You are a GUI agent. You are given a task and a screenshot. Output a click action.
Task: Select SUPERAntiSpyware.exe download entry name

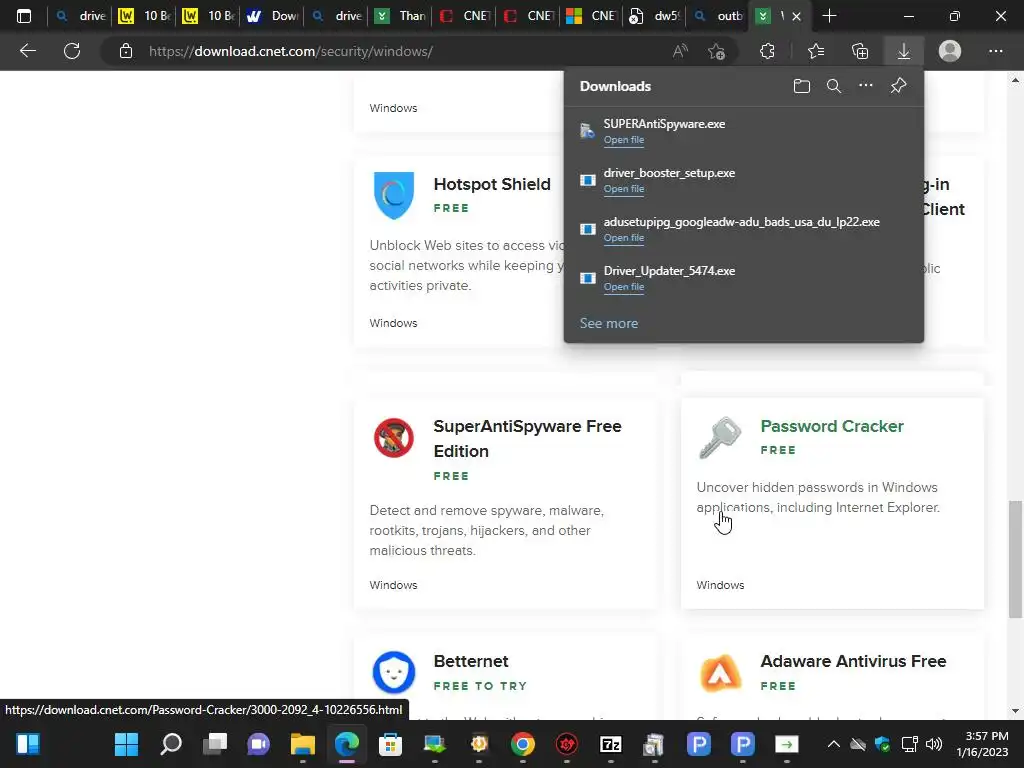pos(664,124)
